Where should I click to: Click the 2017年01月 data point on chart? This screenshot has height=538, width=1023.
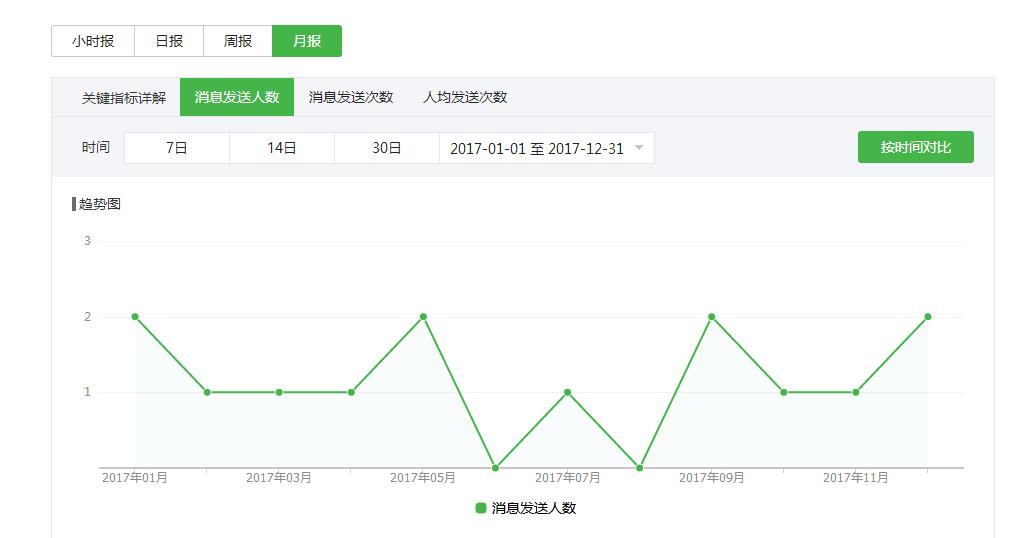click(135, 317)
